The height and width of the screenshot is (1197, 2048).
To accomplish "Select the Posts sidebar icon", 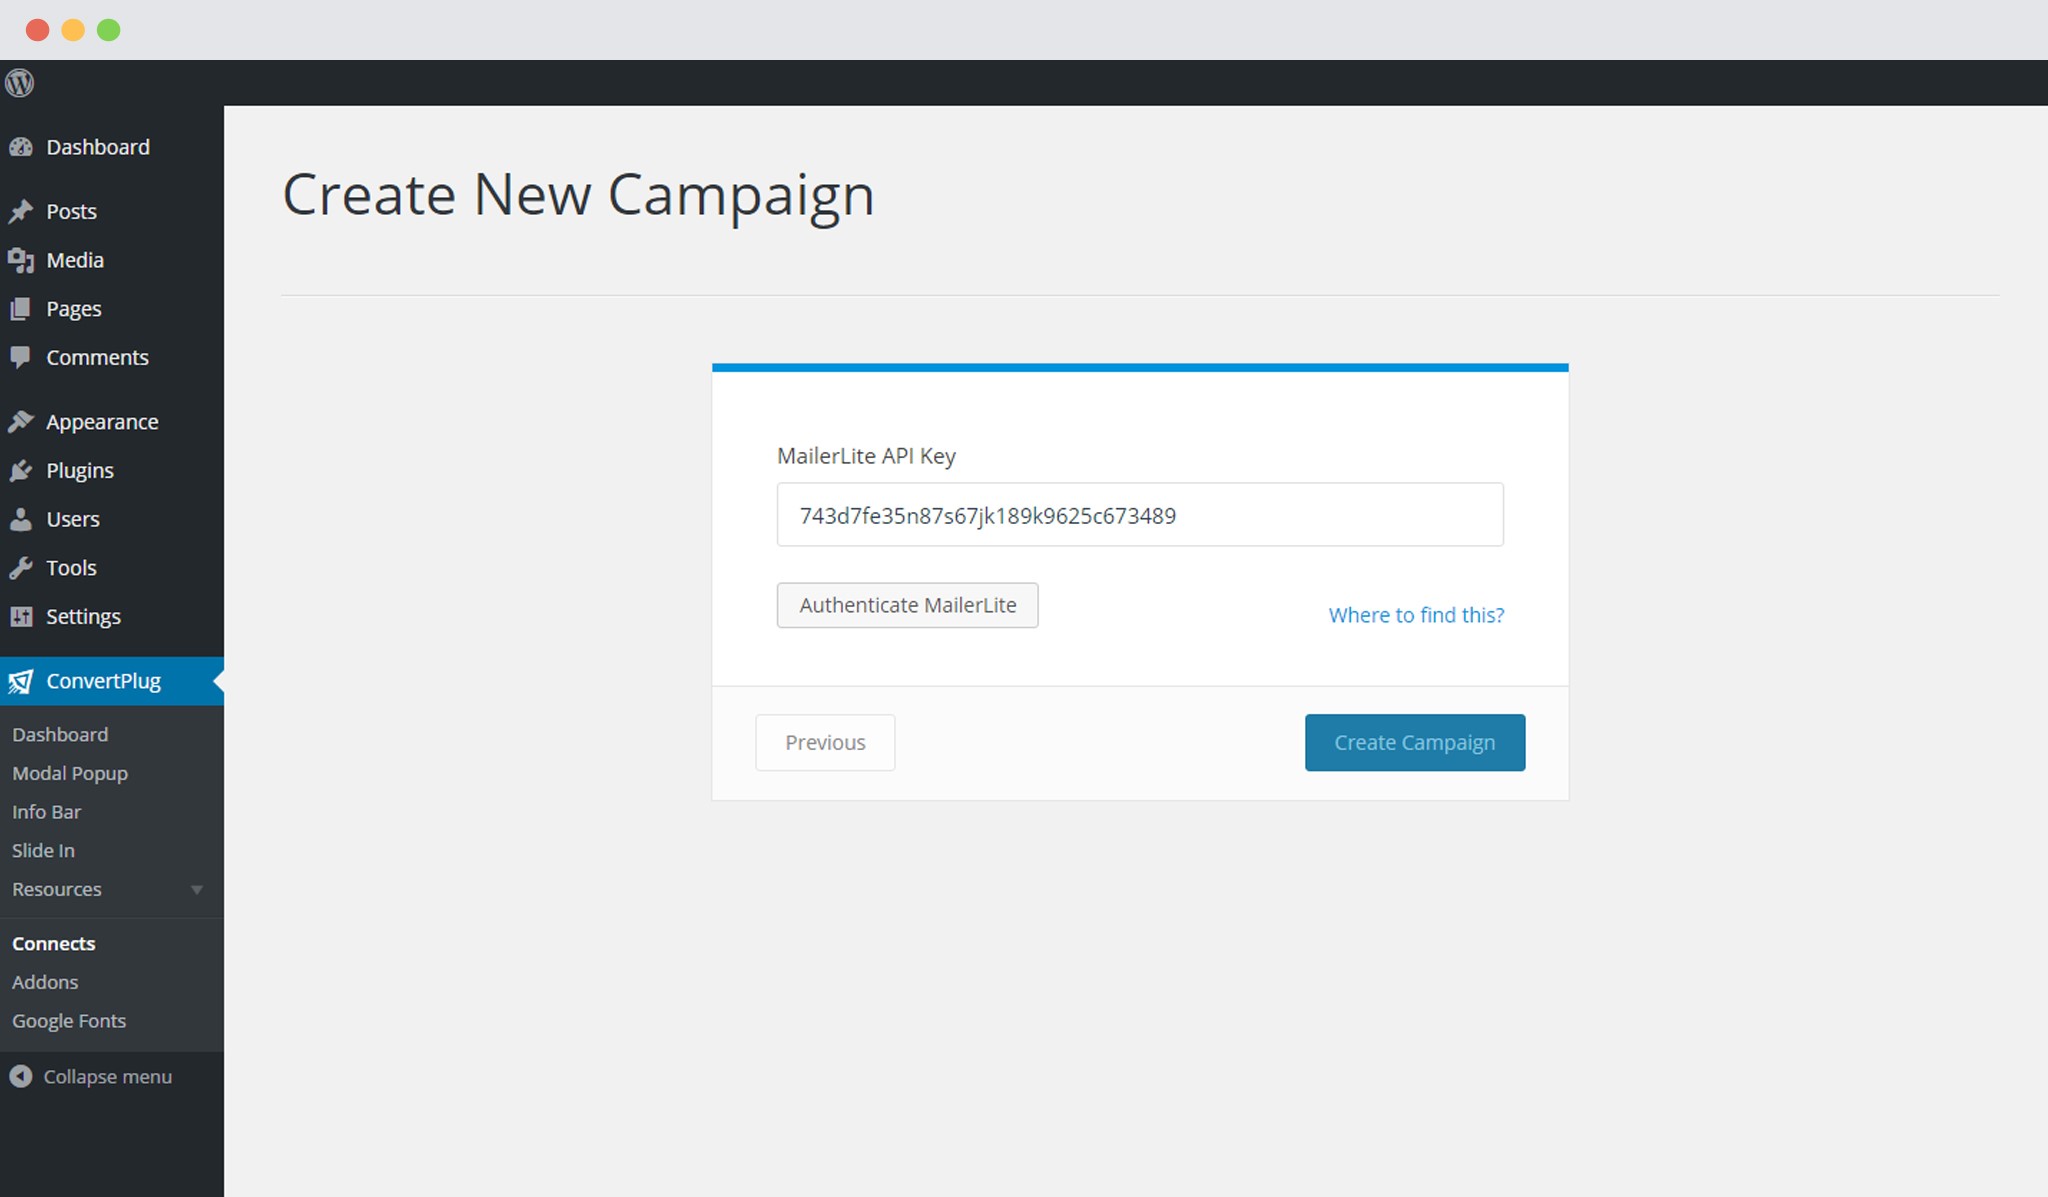I will pyautogui.click(x=21, y=211).
